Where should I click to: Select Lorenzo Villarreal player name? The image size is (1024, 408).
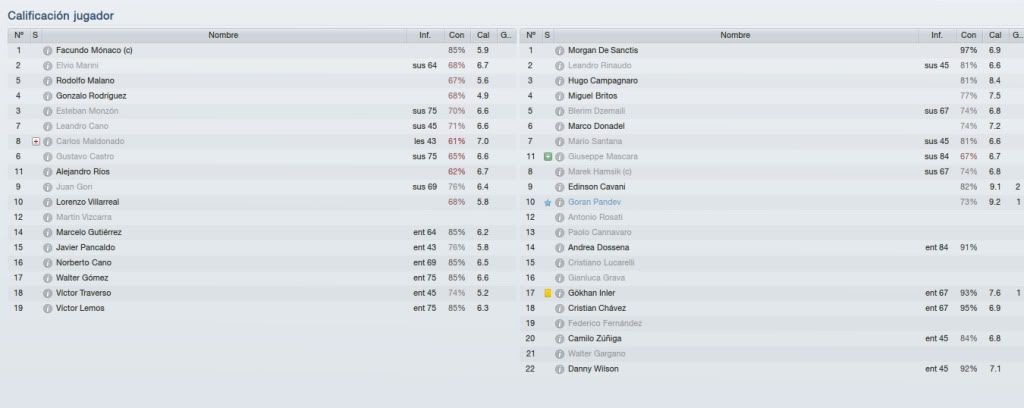(88, 202)
